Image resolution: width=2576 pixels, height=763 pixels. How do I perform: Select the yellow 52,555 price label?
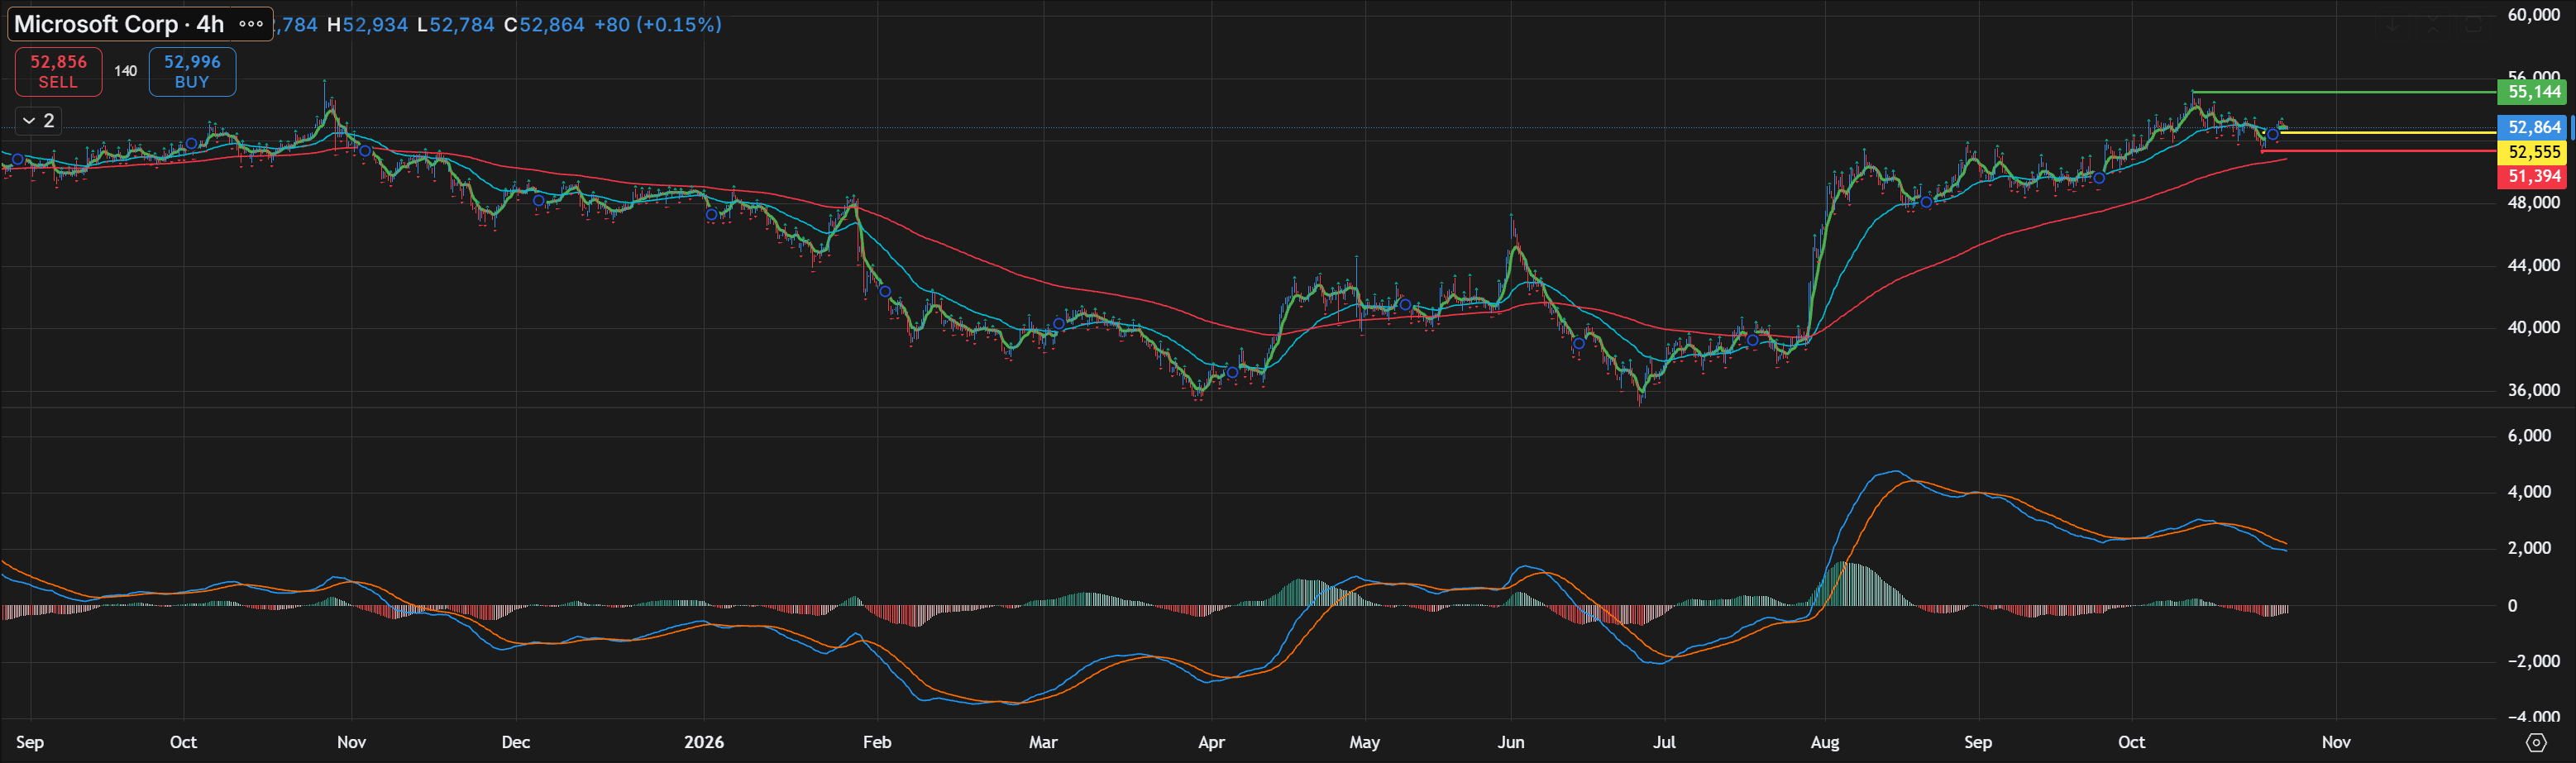pos(2533,152)
